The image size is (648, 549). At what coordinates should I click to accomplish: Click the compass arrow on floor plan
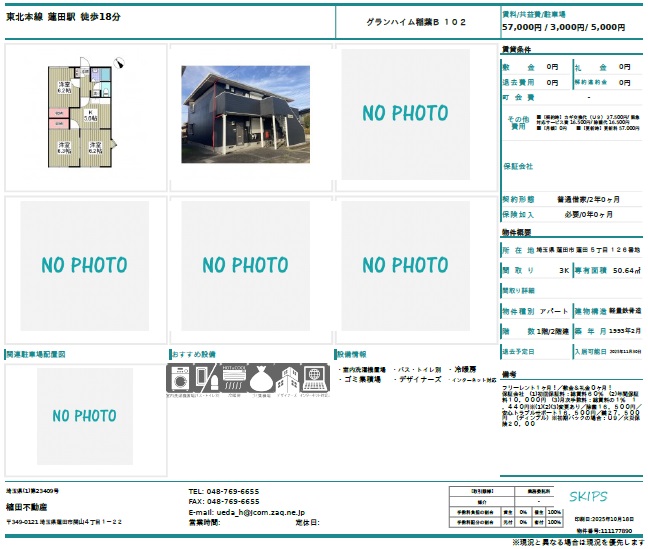120,65
